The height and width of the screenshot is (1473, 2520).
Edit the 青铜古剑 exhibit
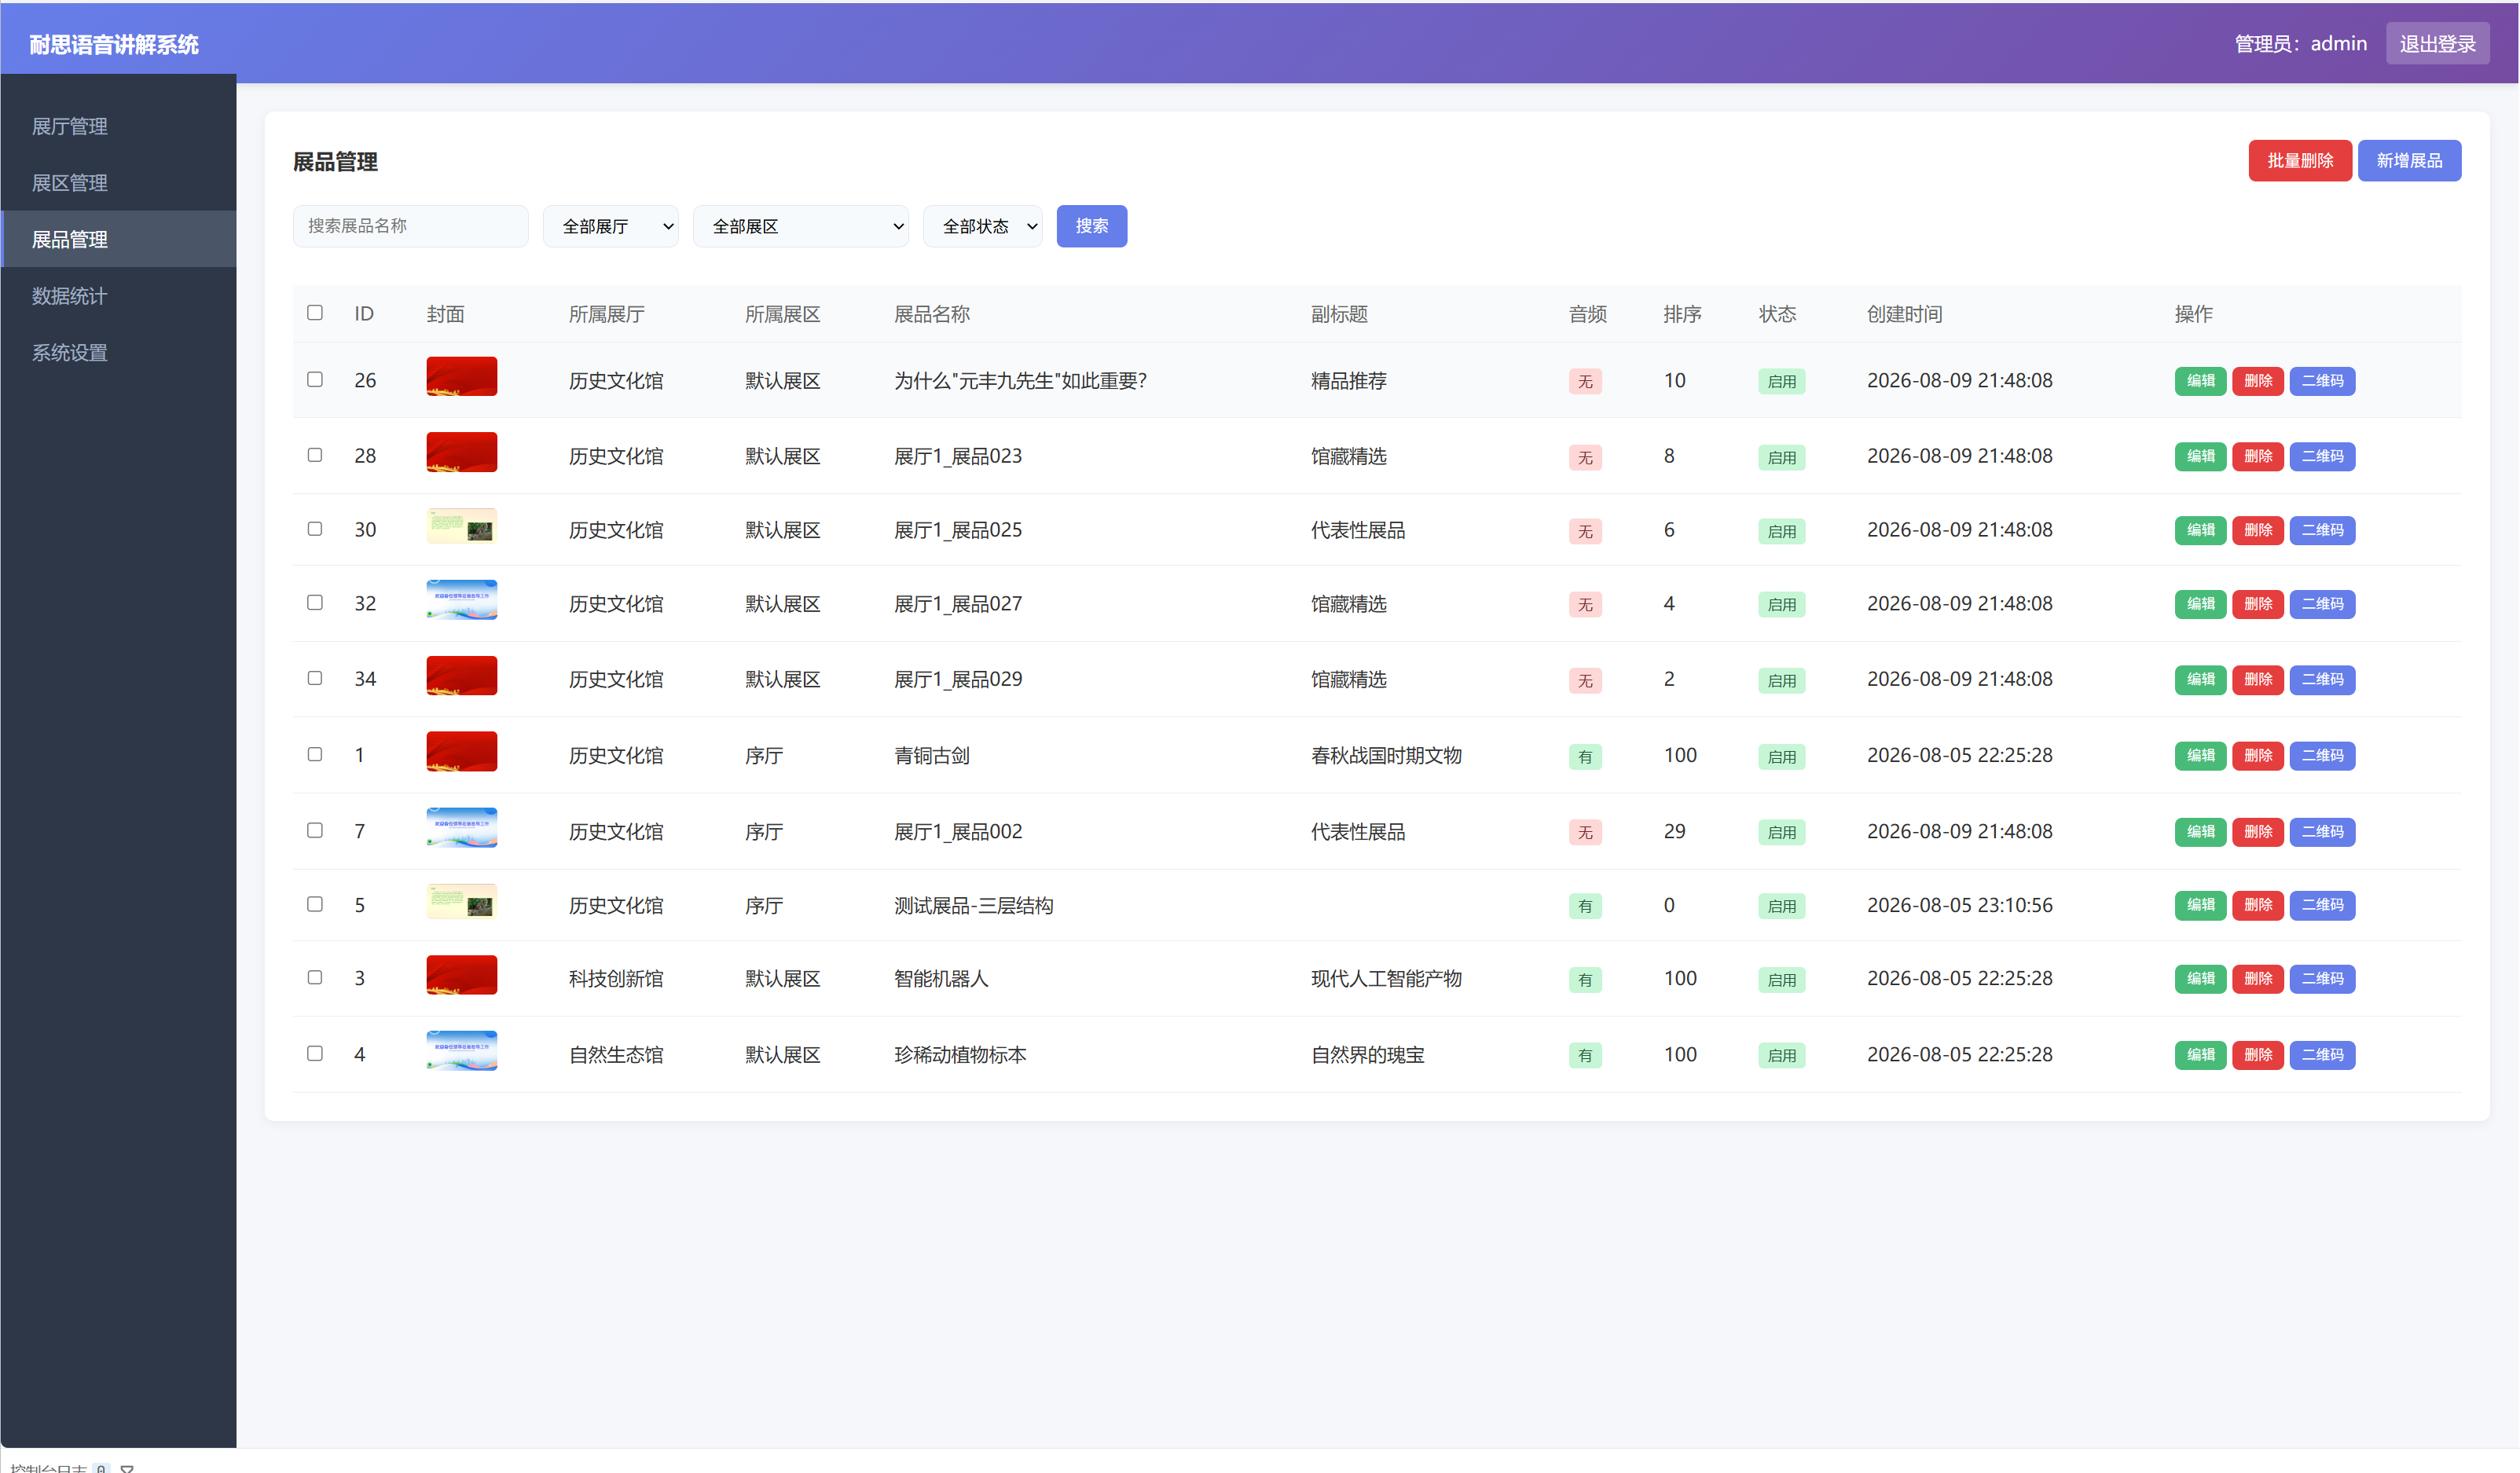[x=2200, y=755]
